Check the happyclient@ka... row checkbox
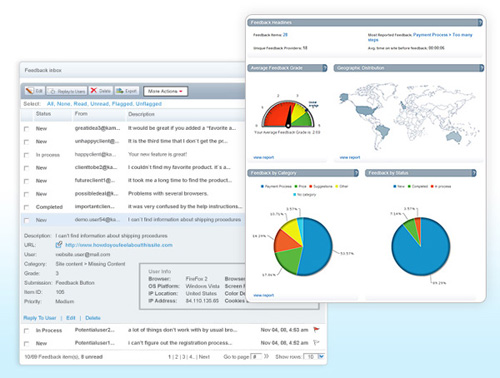The height and width of the screenshot is (378, 500). pyautogui.click(x=26, y=155)
